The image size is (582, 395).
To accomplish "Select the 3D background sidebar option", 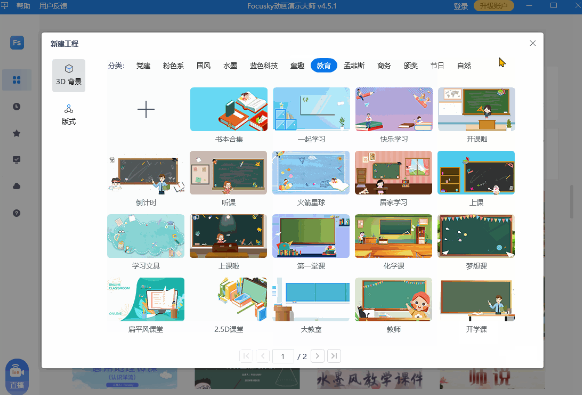I will [x=68, y=75].
